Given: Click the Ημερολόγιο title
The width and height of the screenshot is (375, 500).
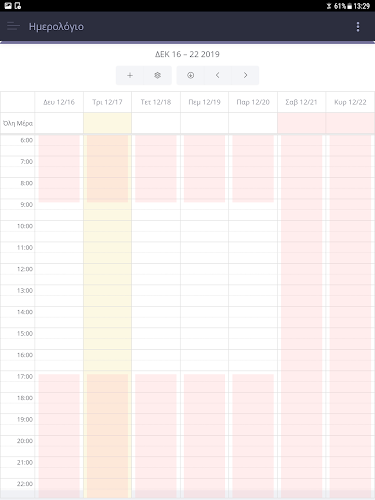Looking at the screenshot, I should [56, 27].
